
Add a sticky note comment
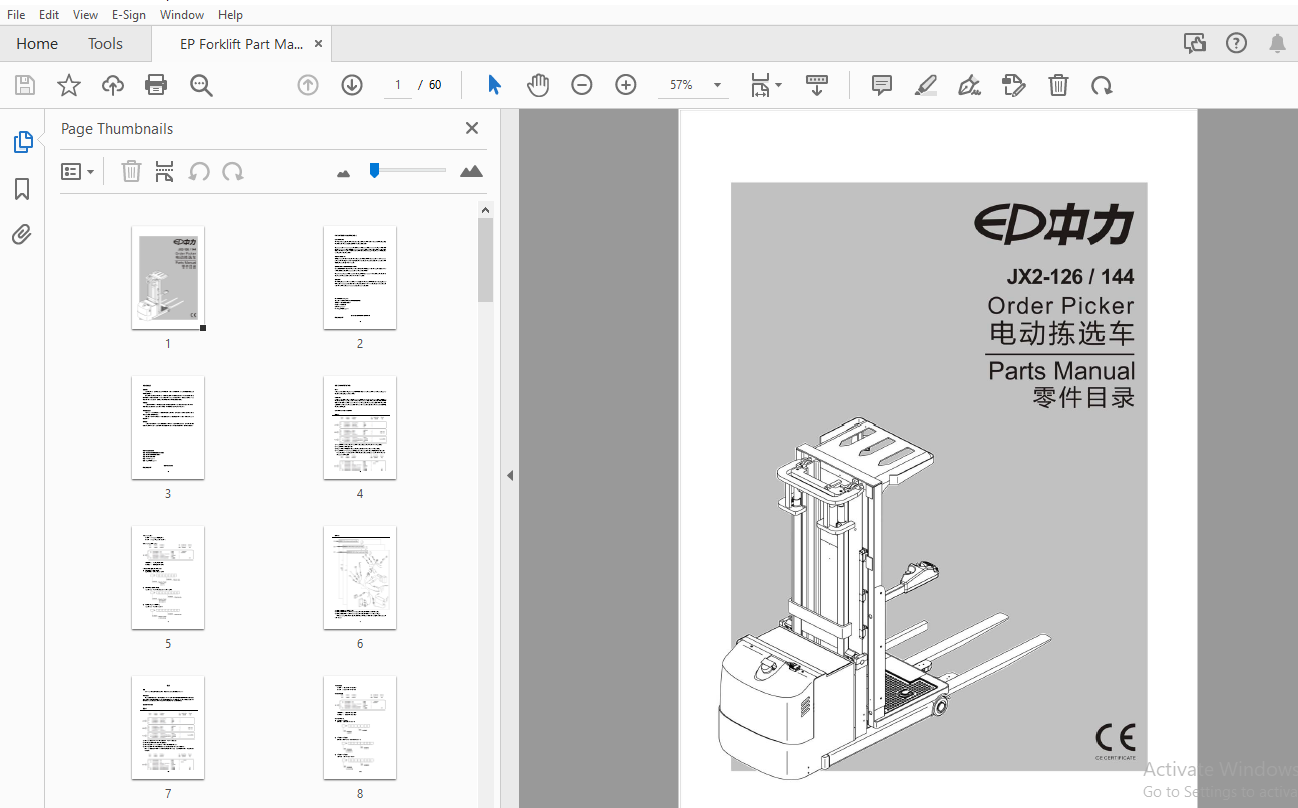click(882, 86)
